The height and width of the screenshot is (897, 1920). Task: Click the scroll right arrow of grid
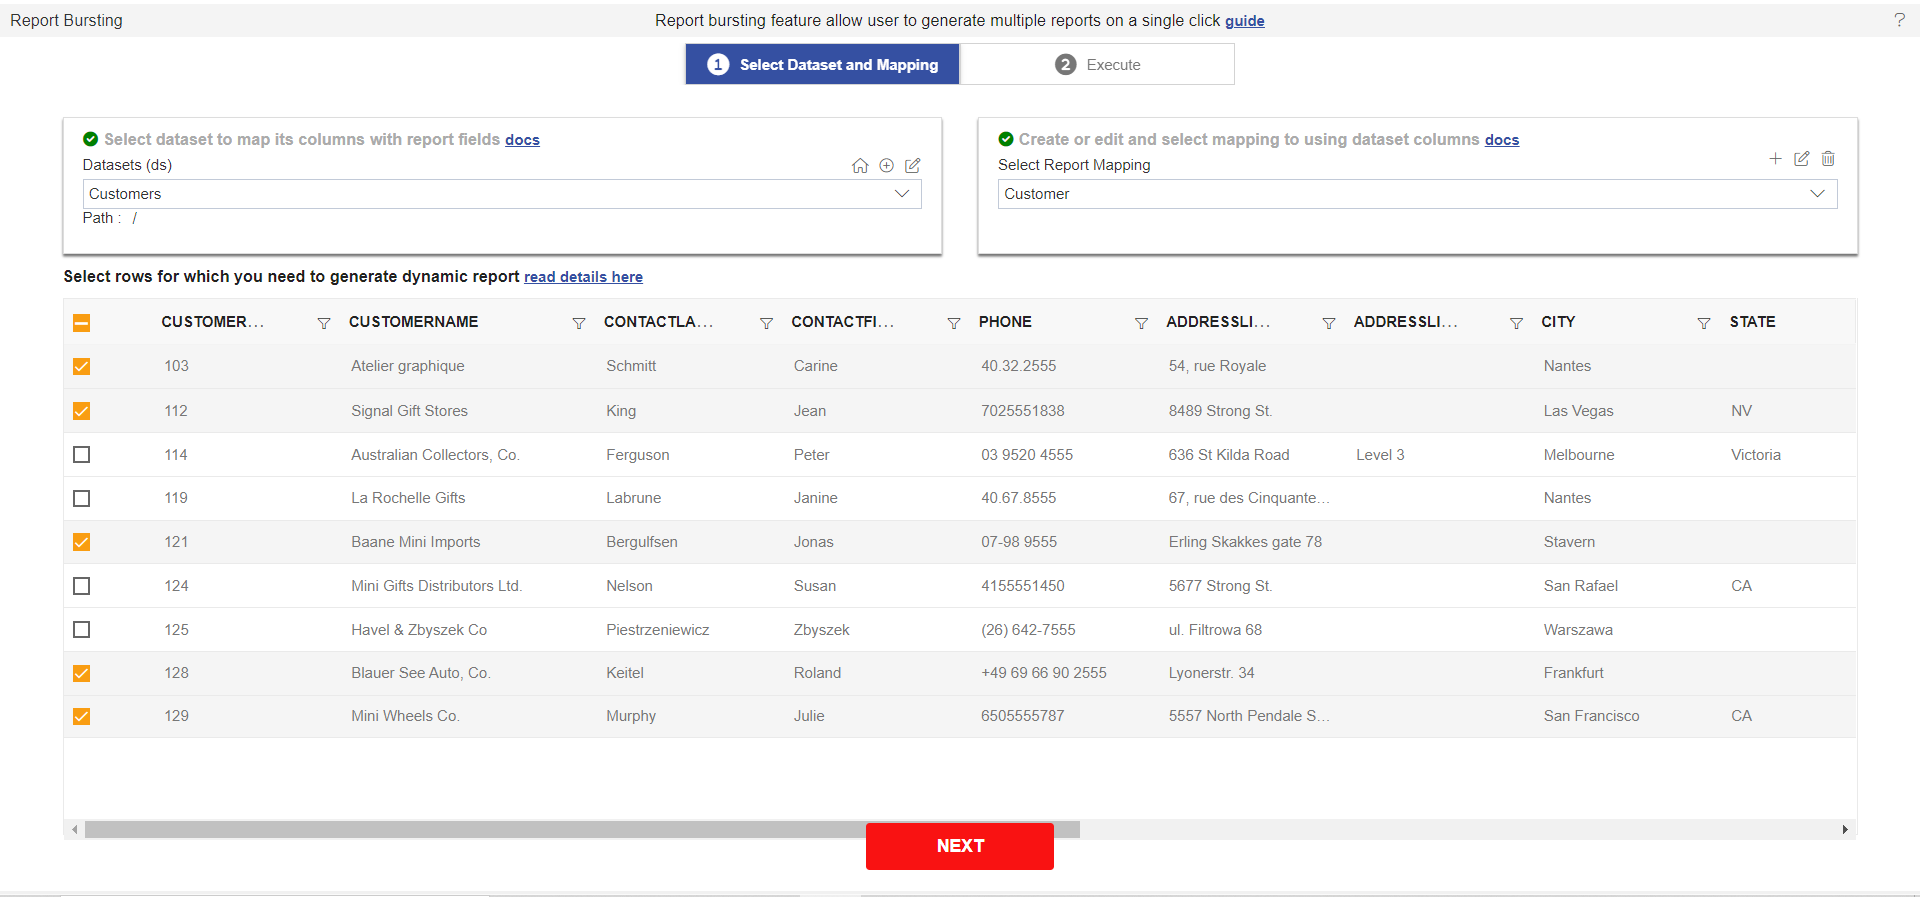point(1845,830)
